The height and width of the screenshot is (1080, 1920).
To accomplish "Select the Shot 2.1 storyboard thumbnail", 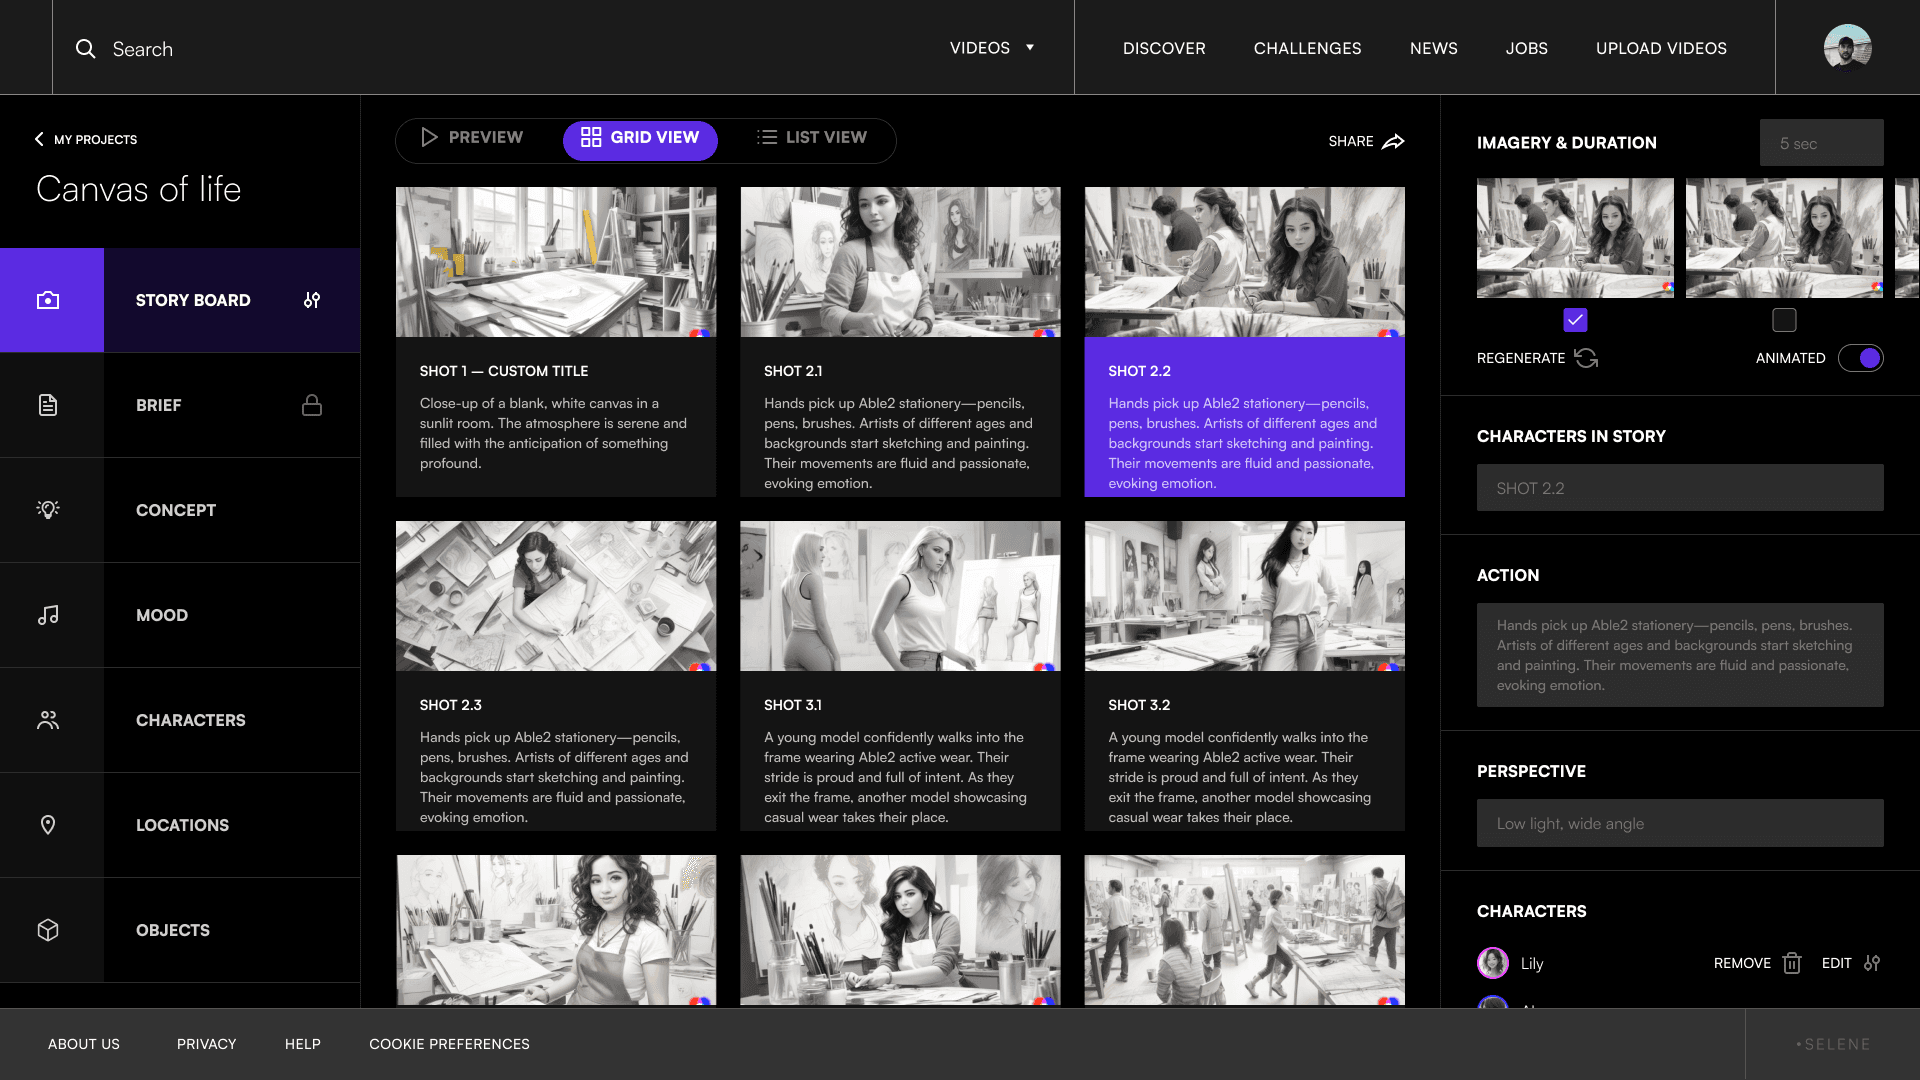I will (900, 262).
